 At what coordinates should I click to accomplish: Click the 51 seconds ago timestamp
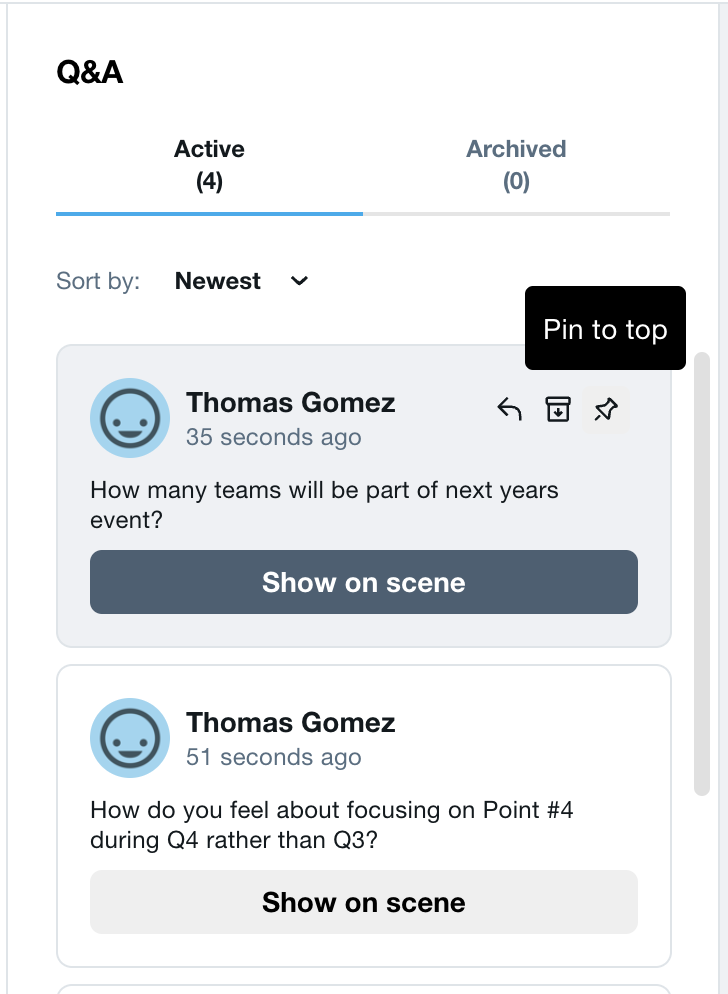(273, 757)
